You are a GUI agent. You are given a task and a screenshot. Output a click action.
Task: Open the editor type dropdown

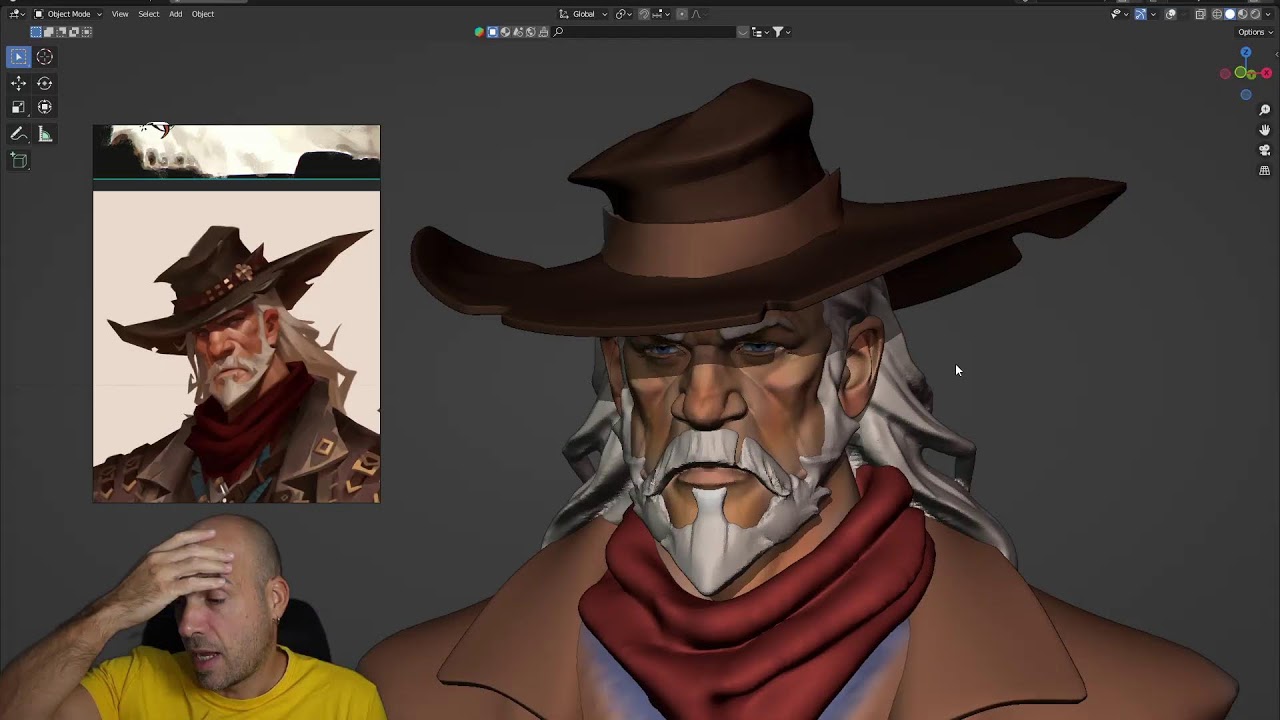coord(17,14)
